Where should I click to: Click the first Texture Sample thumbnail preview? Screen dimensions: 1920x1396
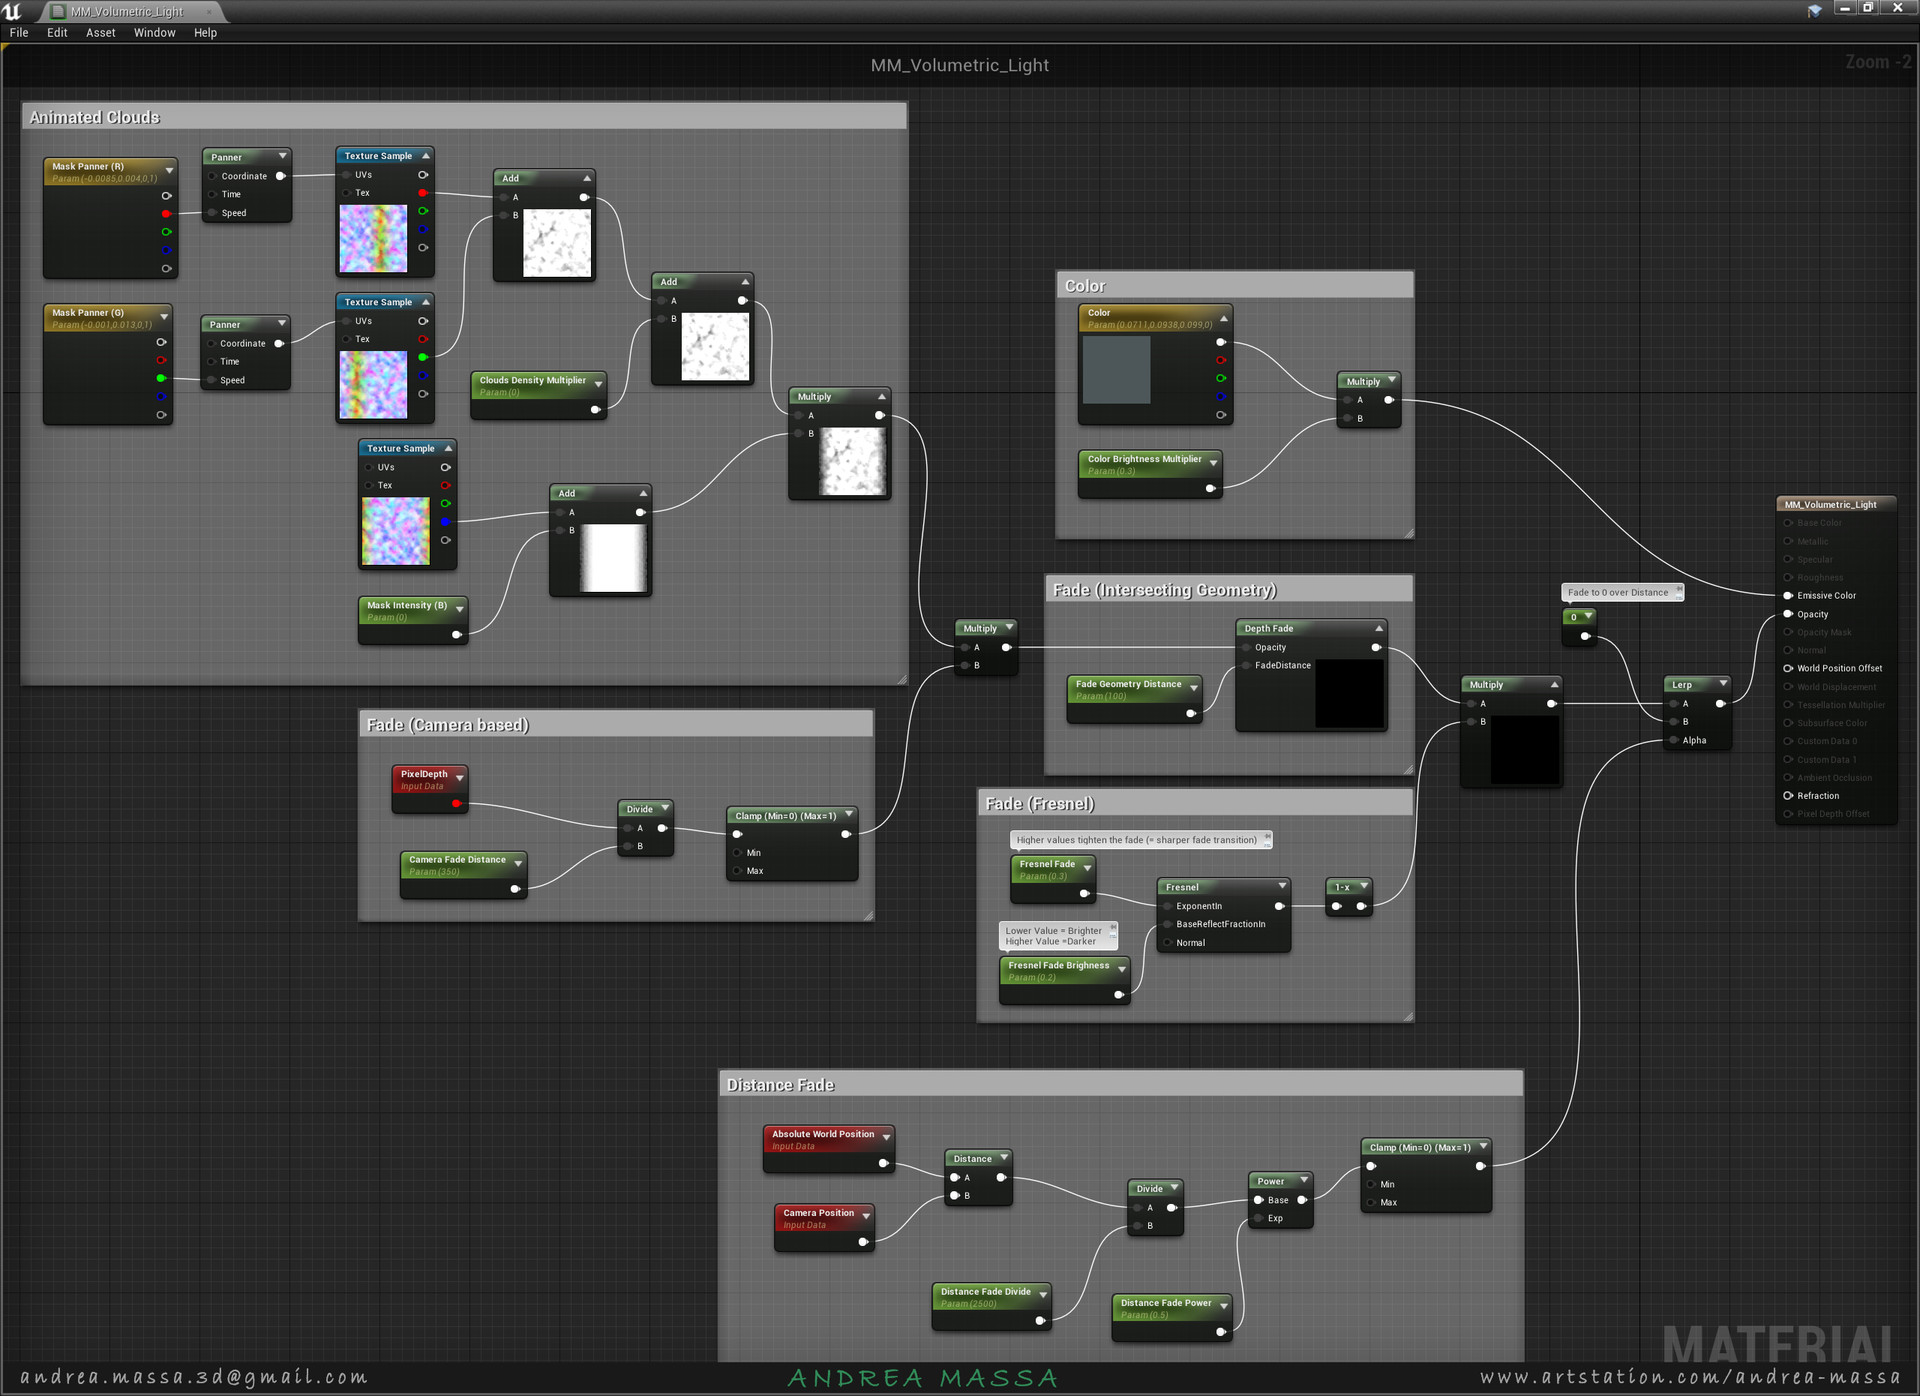pos(373,239)
